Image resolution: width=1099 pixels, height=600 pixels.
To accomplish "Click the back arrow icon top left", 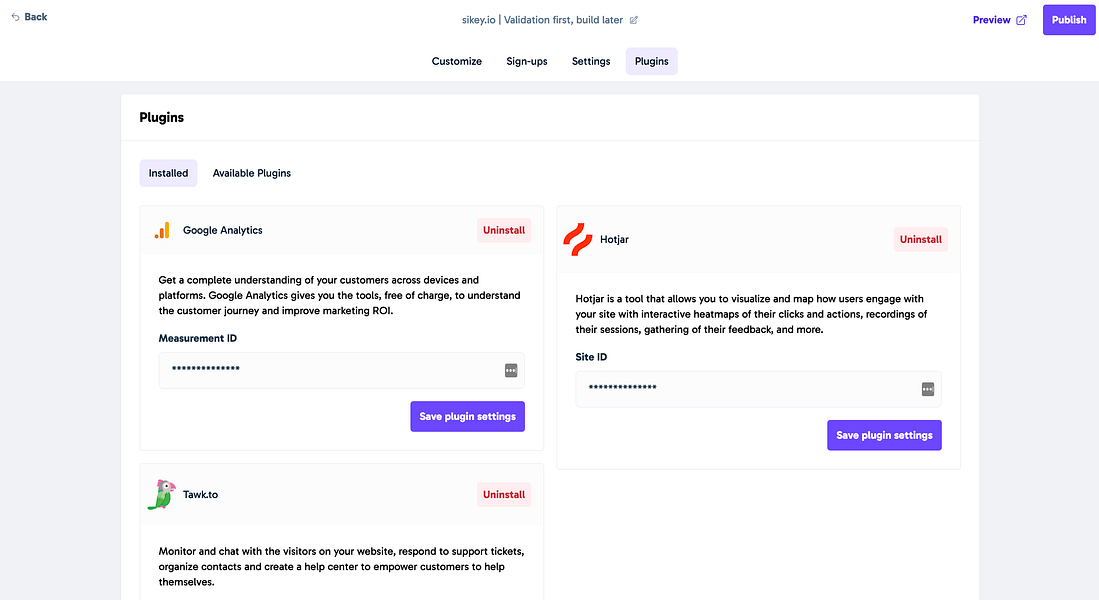I will click(12, 16).
